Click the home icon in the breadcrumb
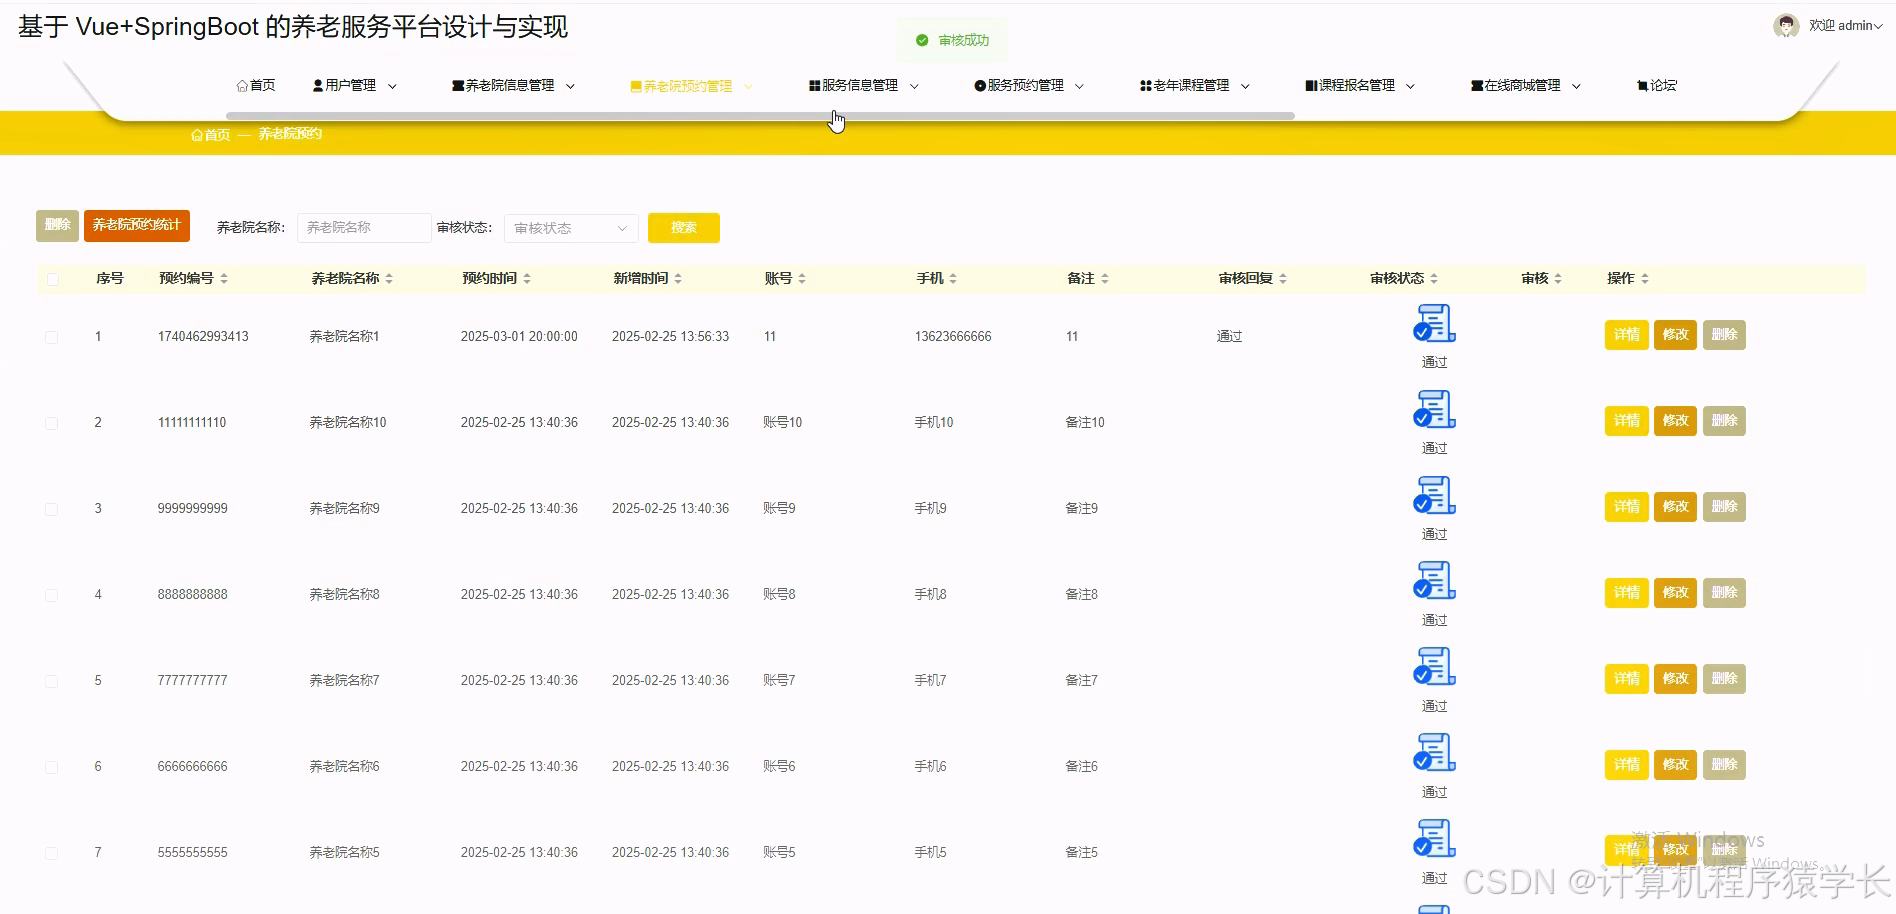Viewport: 1896px width, 914px height. coord(197,135)
